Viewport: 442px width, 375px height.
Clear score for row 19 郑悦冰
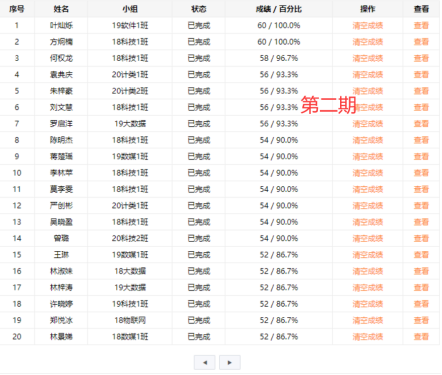tap(368, 320)
